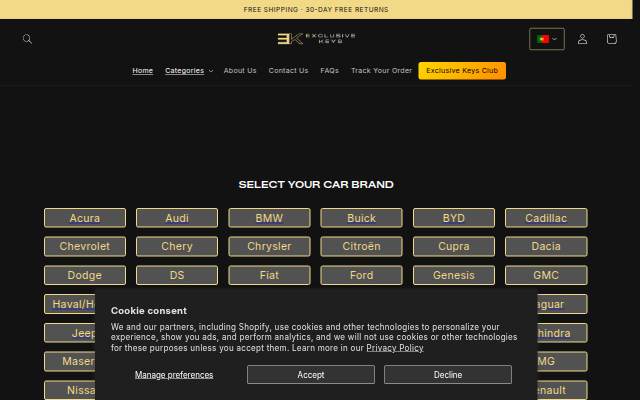Image resolution: width=640 pixels, height=400 pixels.
Task: Select the GMC brand
Action: 546,275
